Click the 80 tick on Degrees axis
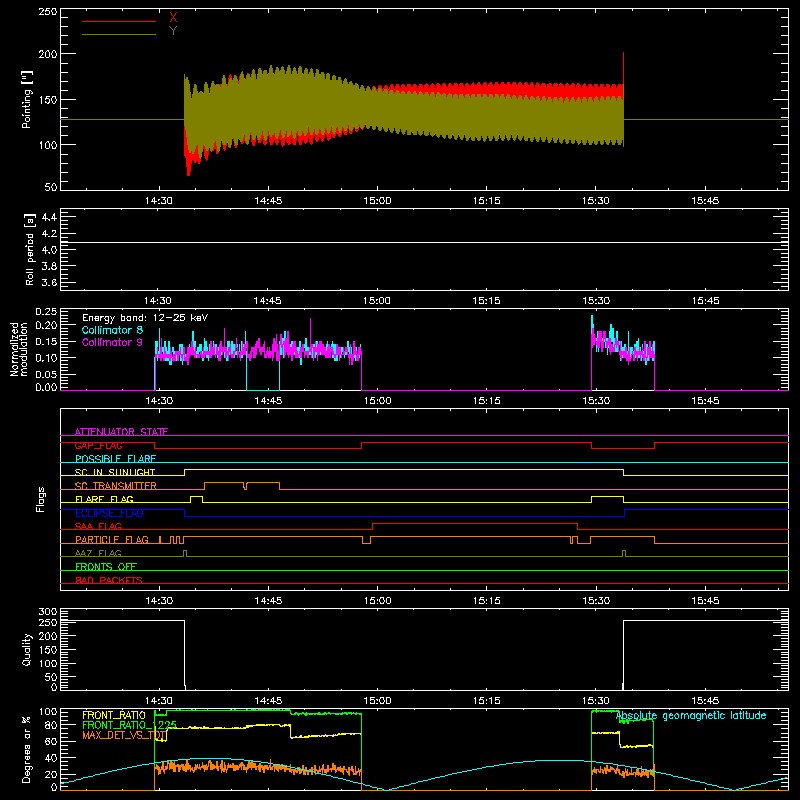 (51, 725)
